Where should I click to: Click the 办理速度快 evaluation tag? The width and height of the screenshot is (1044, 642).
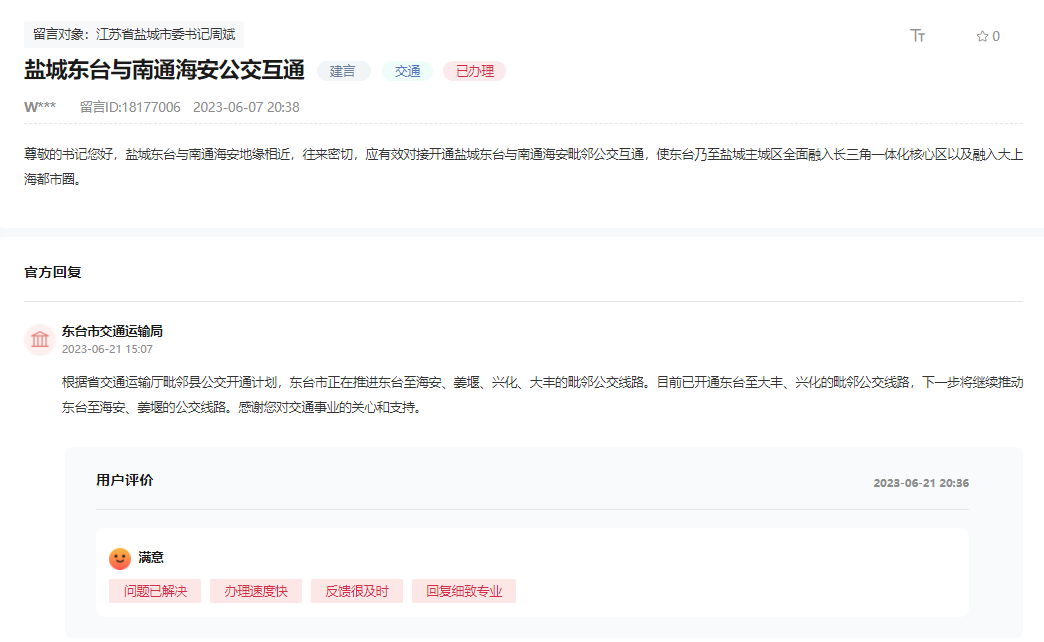pos(256,590)
